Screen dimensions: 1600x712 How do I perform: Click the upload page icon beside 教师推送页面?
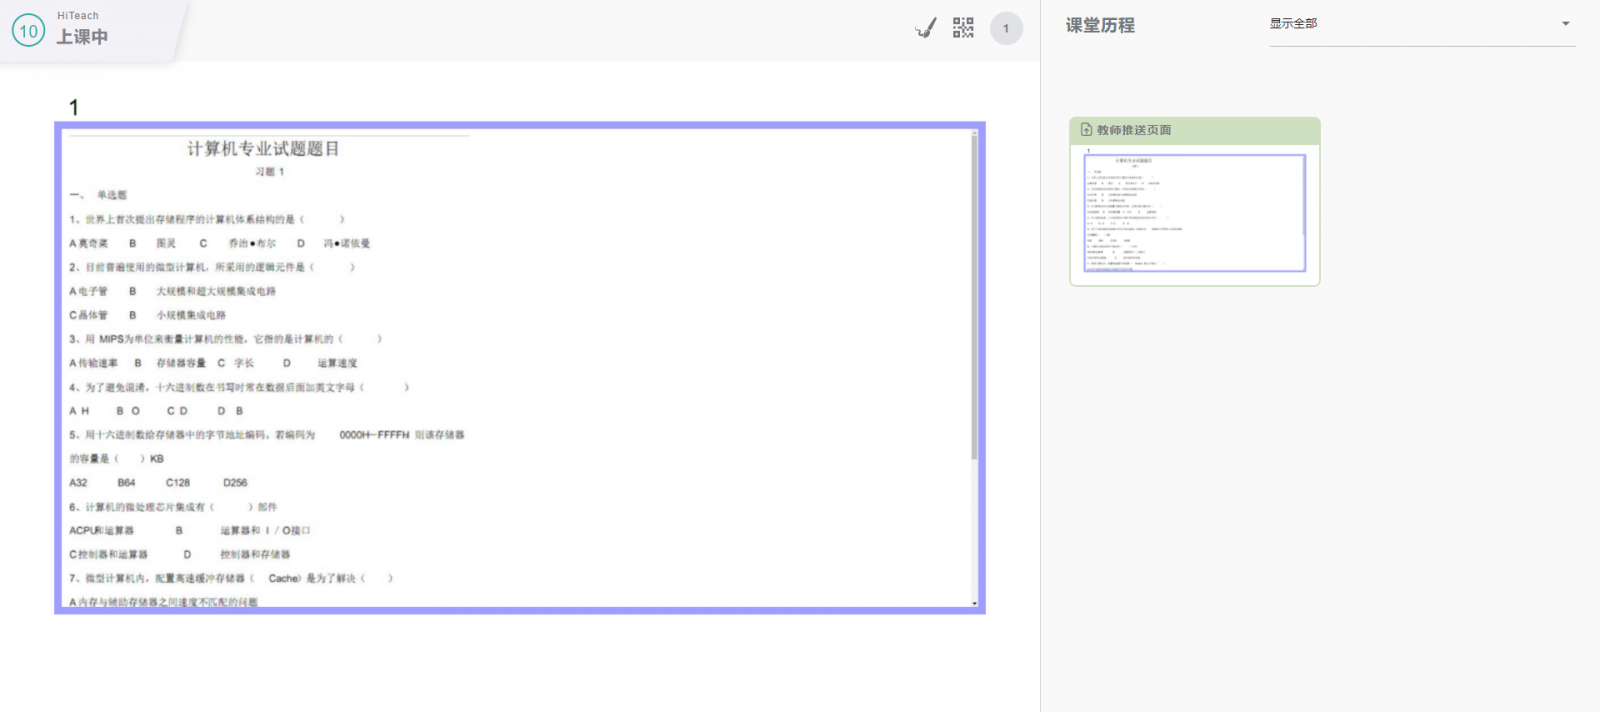click(x=1086, y=130)
